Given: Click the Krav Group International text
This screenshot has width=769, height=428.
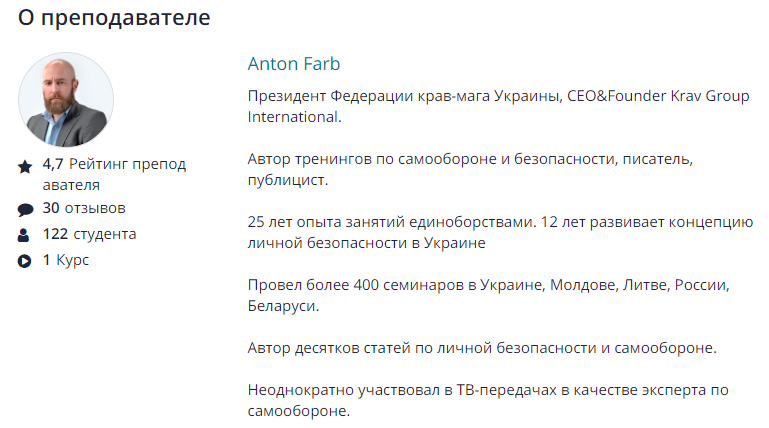Looking at the screenshot, I should coord(692,97).
